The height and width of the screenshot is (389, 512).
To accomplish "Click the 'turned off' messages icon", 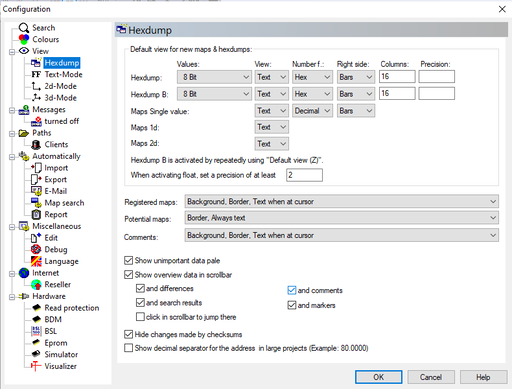I will click(x=36, y=121).
